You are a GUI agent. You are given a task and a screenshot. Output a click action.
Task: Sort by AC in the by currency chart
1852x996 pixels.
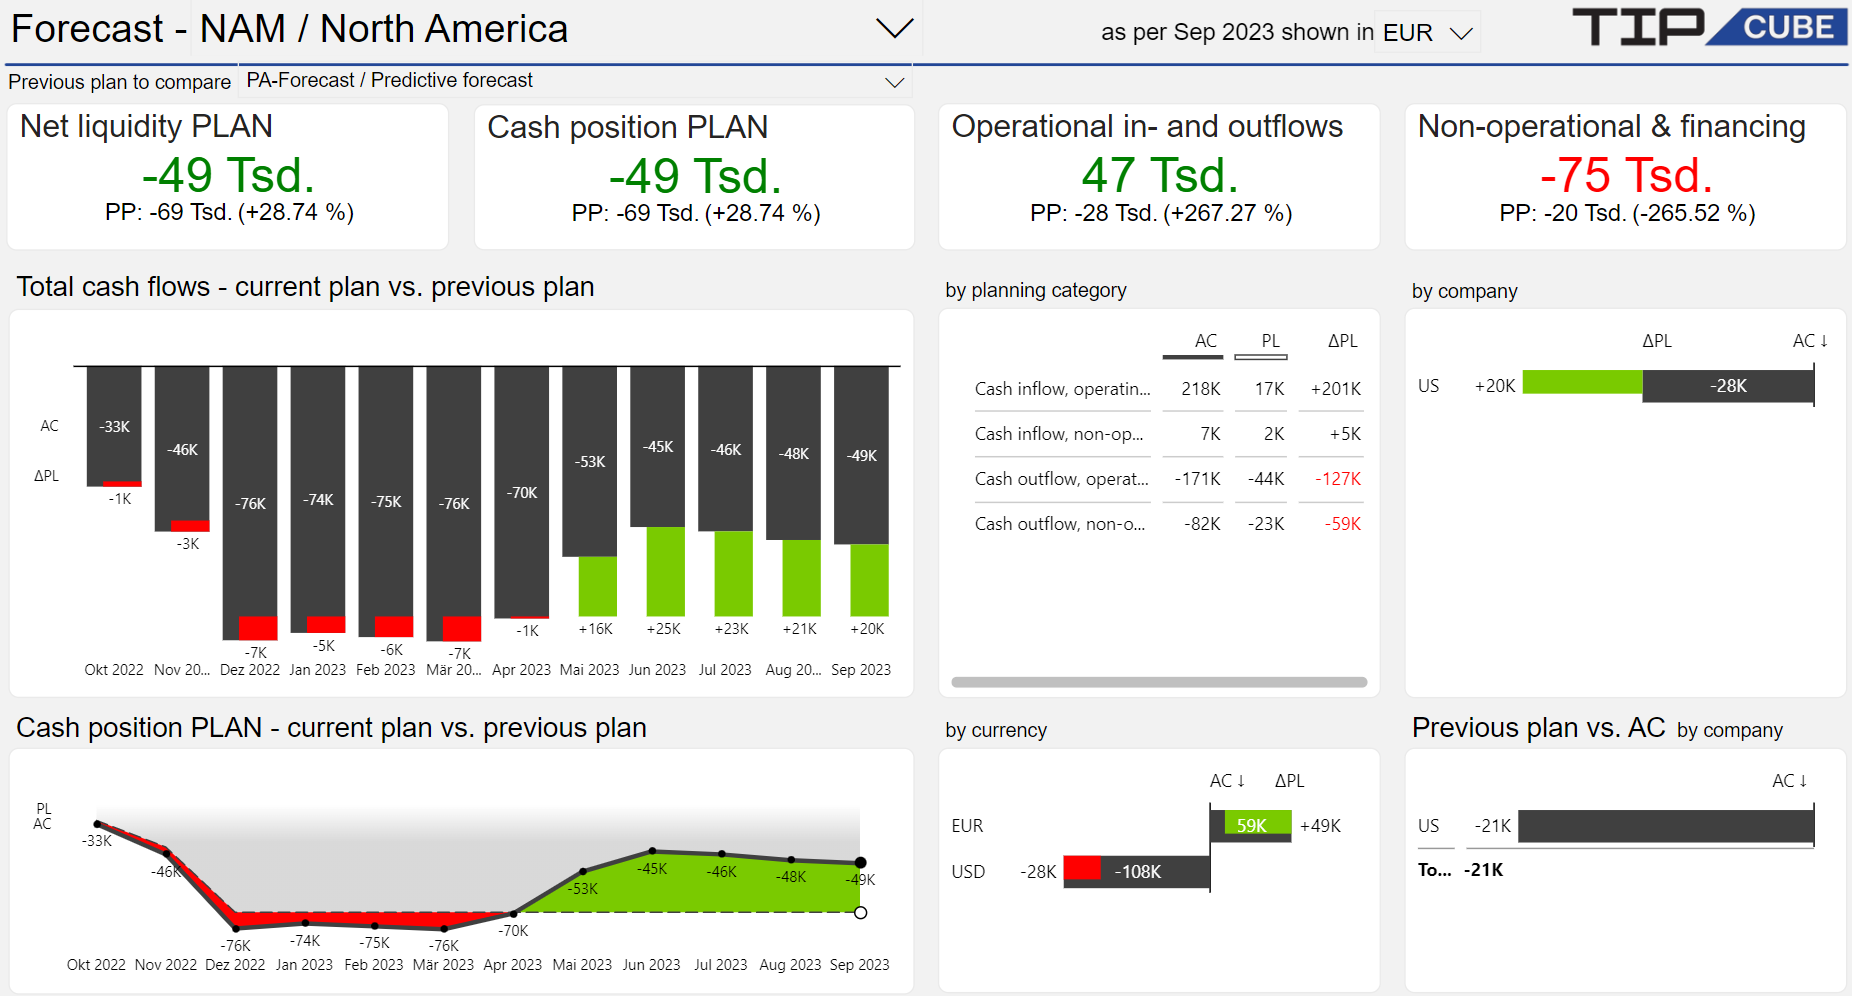pyautogui.click(x=1227, y=781)
